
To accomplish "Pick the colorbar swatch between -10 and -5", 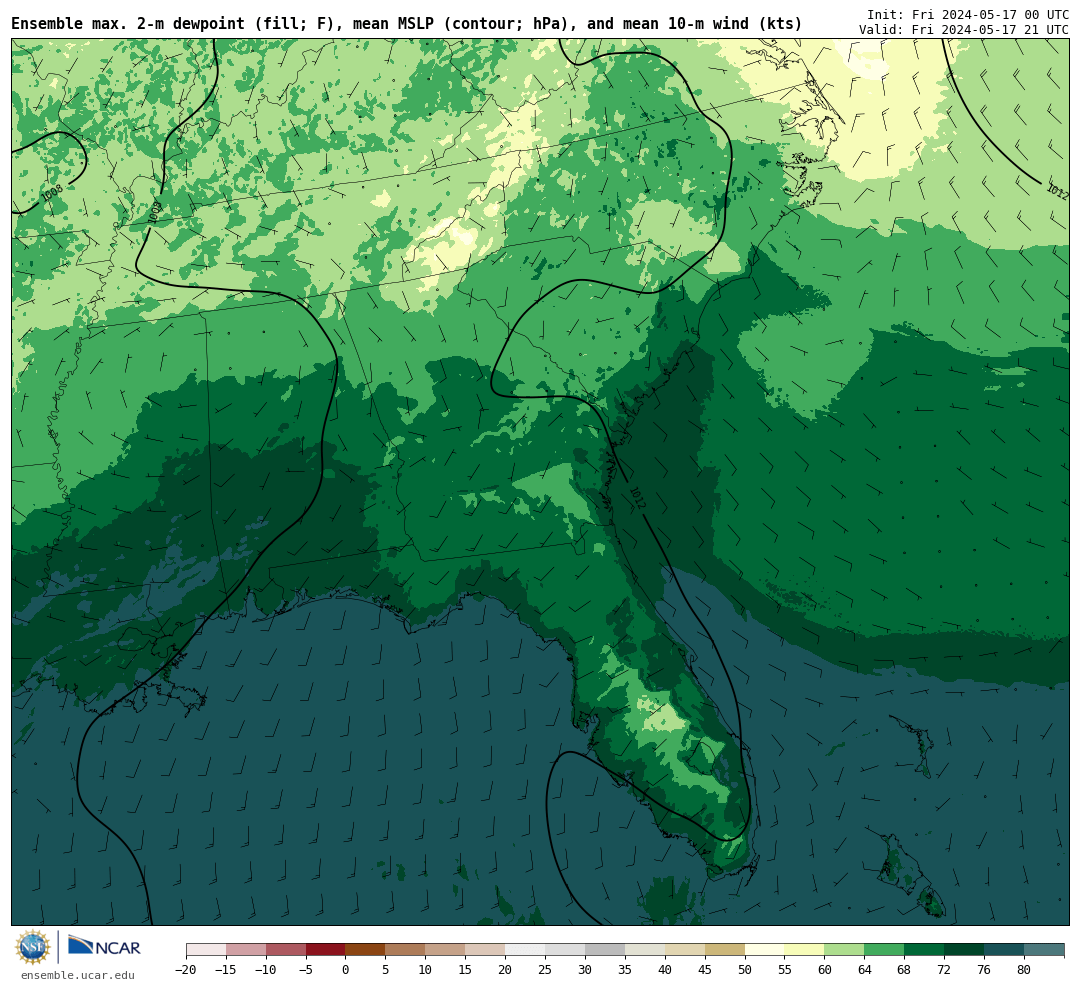I will [286, 950].
